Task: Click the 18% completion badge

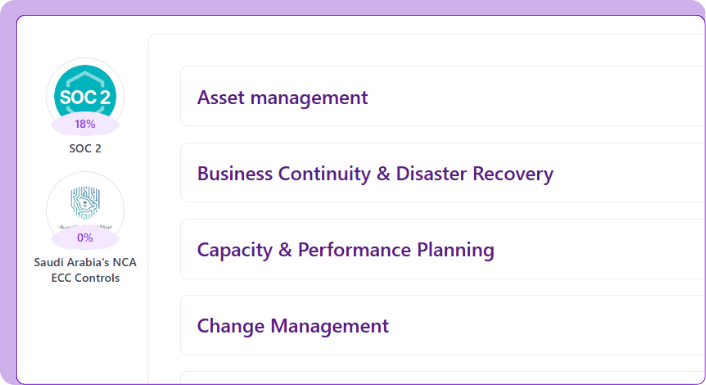Action: 85,124
